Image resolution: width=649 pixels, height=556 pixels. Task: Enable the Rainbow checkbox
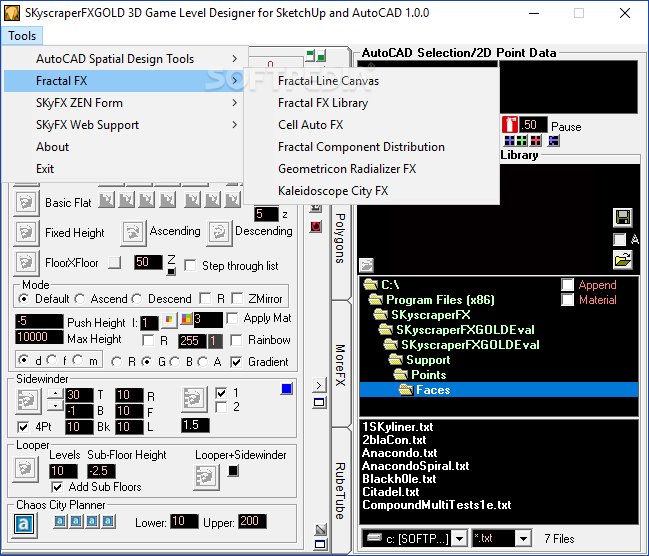(236, 340)
